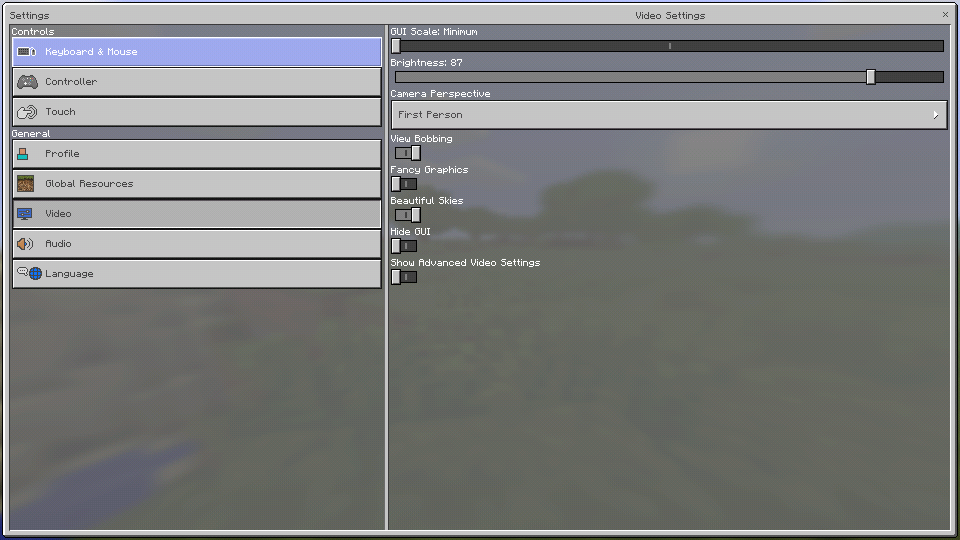Select the Video settings tab

pos(197,214)
